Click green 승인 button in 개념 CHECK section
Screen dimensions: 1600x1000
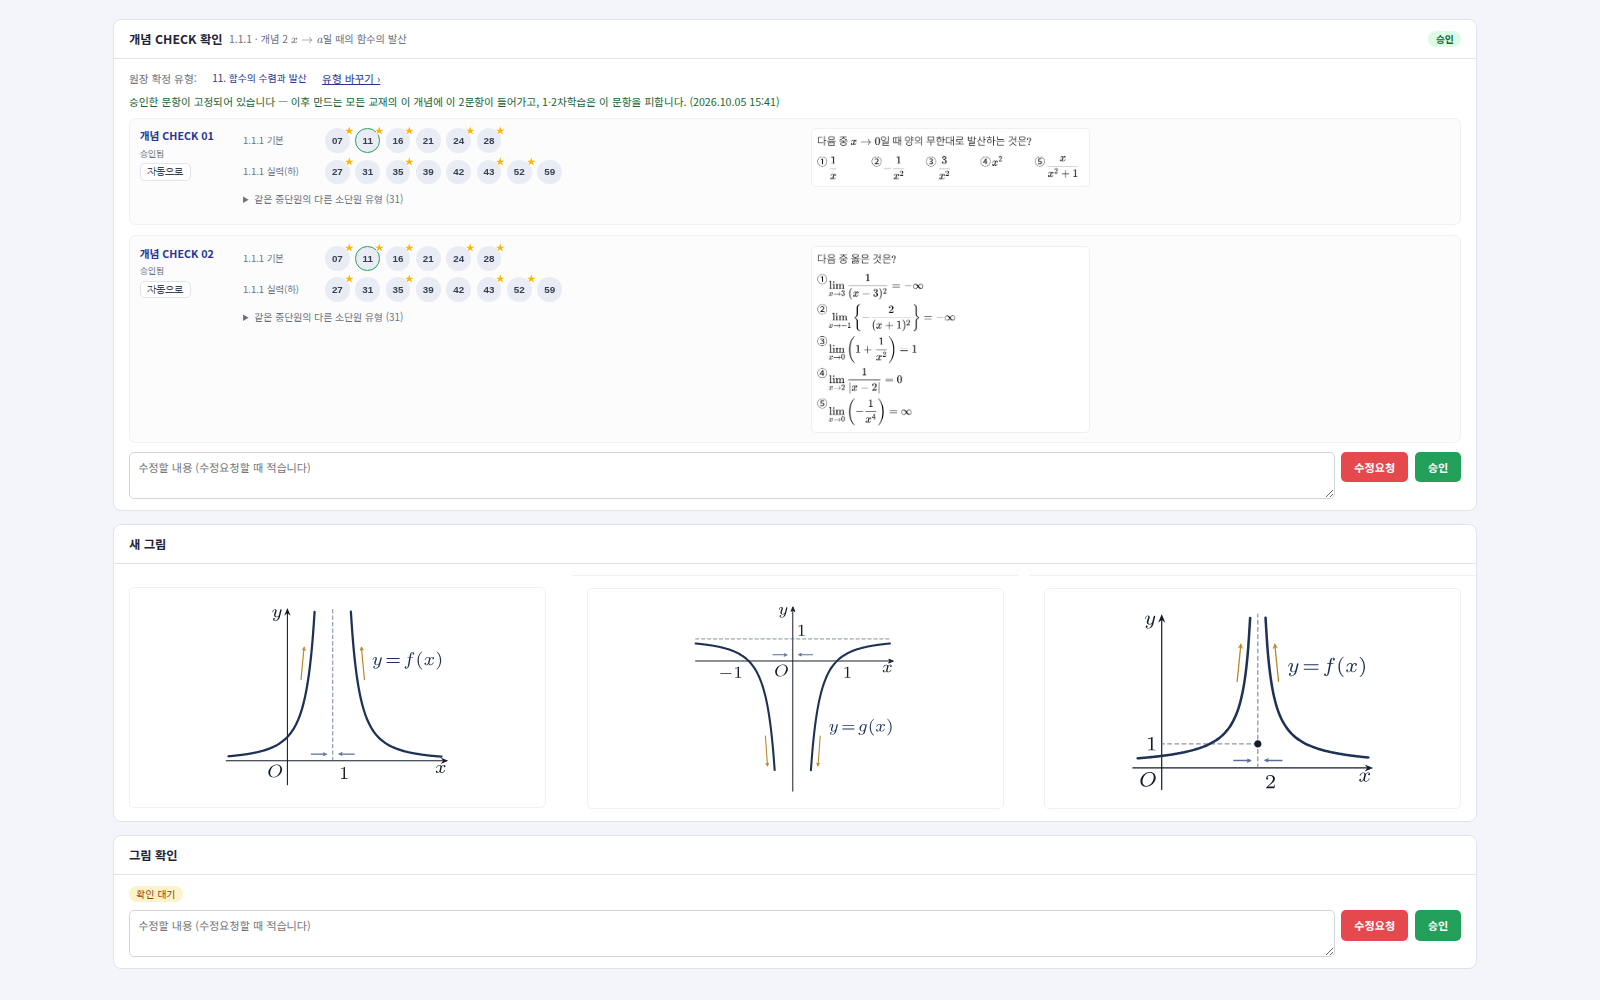(x=1438, y=467)
